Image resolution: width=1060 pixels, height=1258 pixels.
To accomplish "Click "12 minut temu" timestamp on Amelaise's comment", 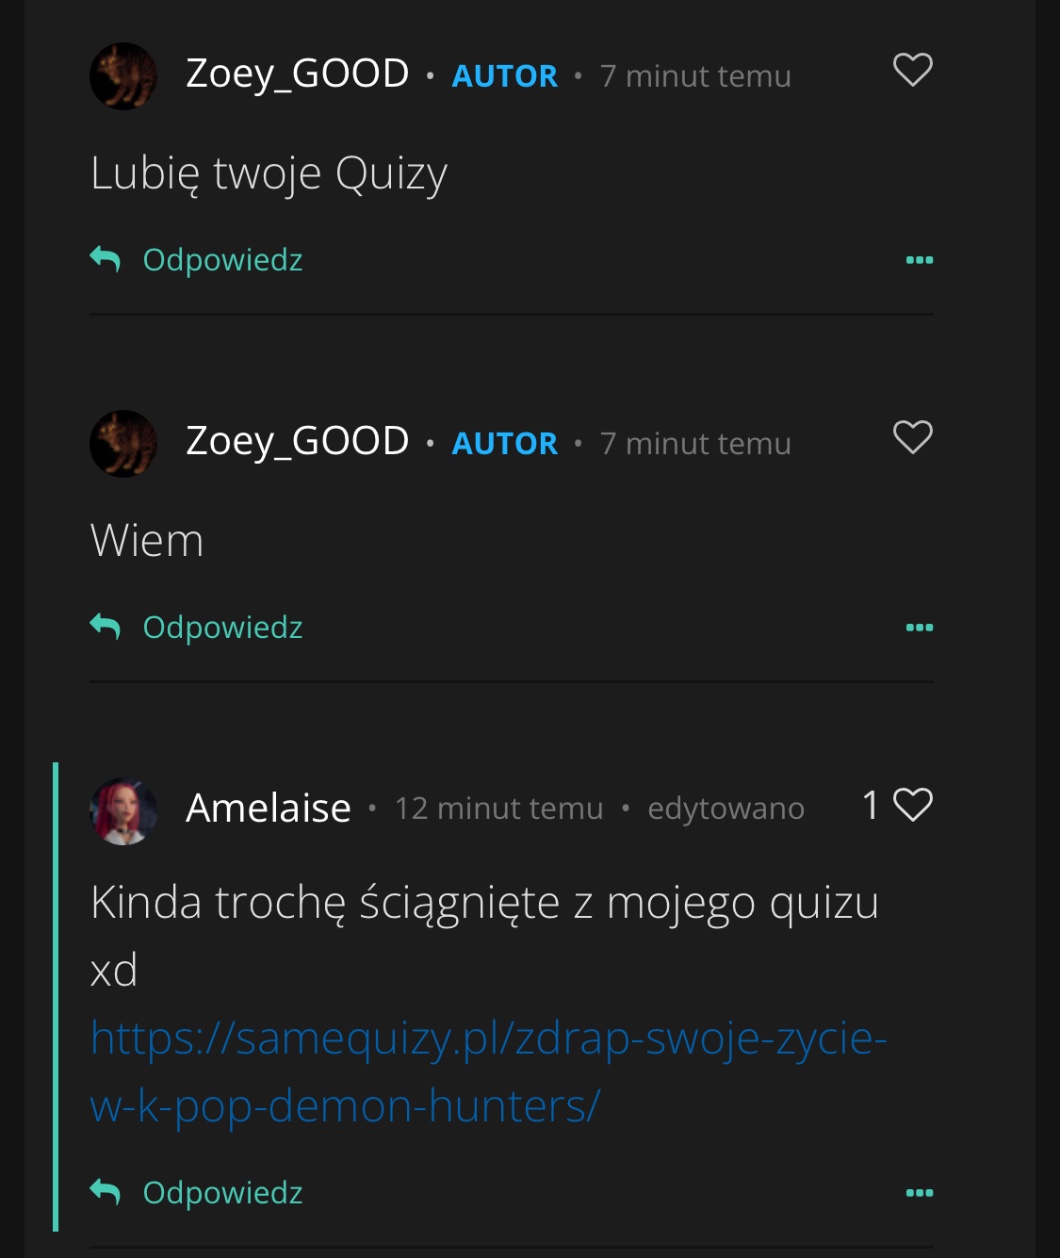I will [x=499, y=808].
